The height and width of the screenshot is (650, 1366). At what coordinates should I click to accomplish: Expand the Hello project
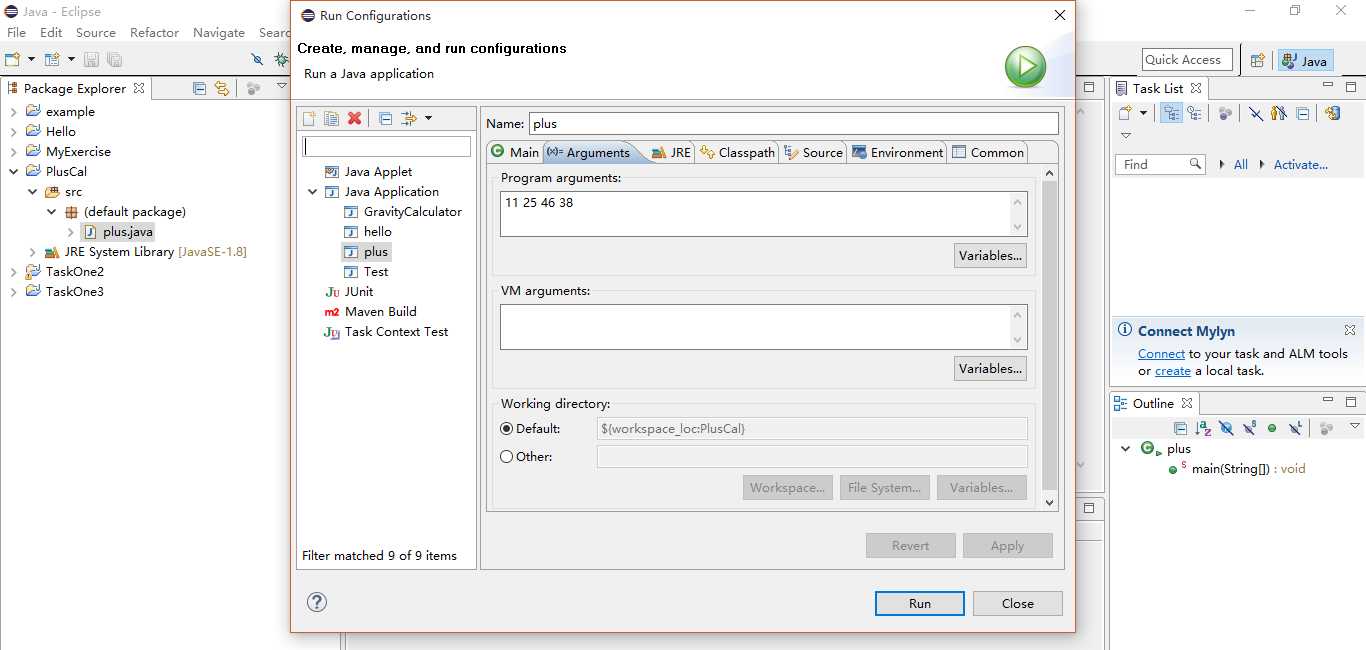point(13,132)
